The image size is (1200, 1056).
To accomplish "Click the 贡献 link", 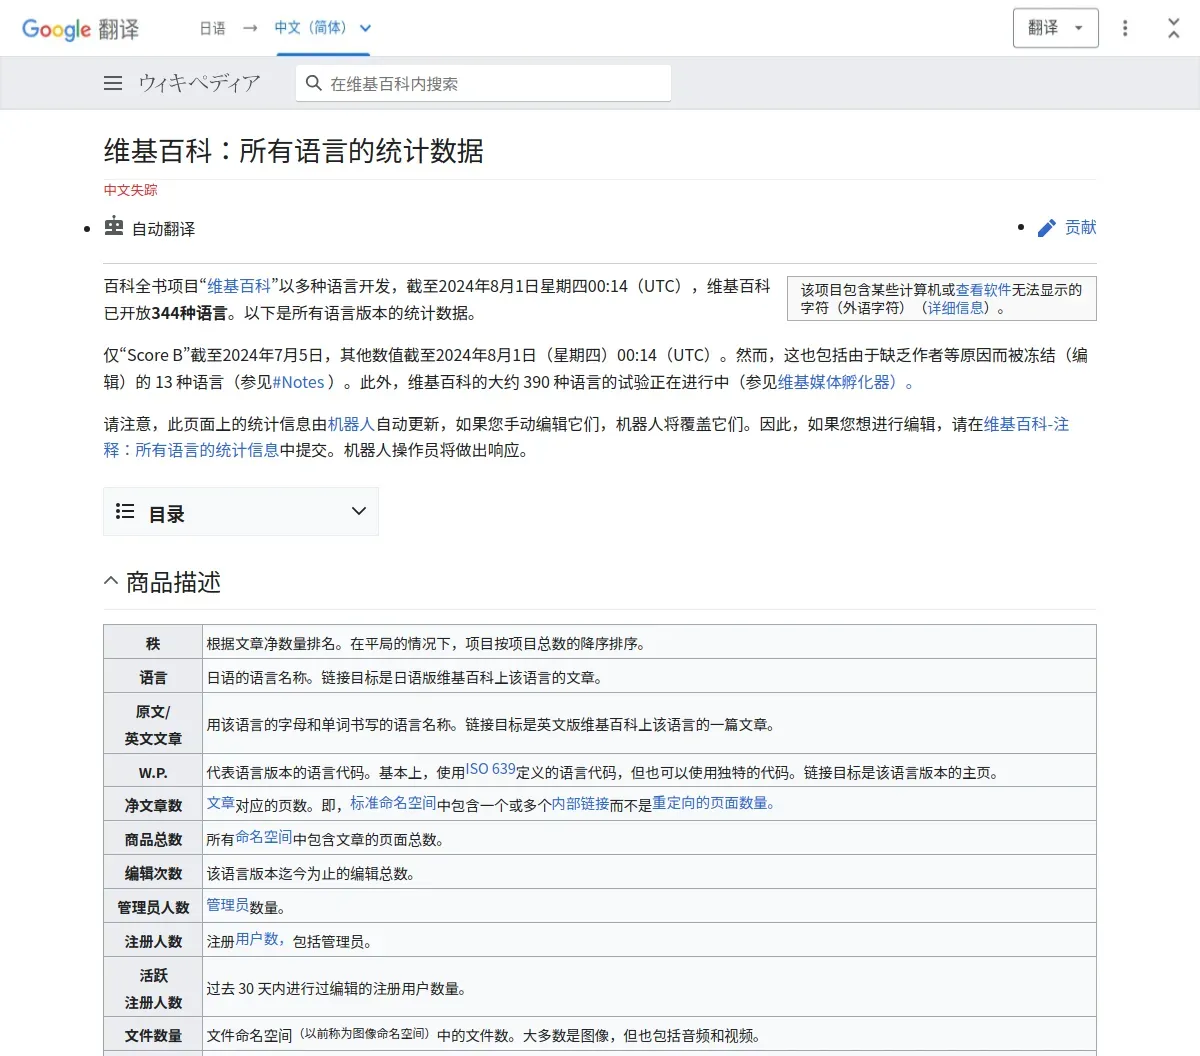I will pos(1080,227).
